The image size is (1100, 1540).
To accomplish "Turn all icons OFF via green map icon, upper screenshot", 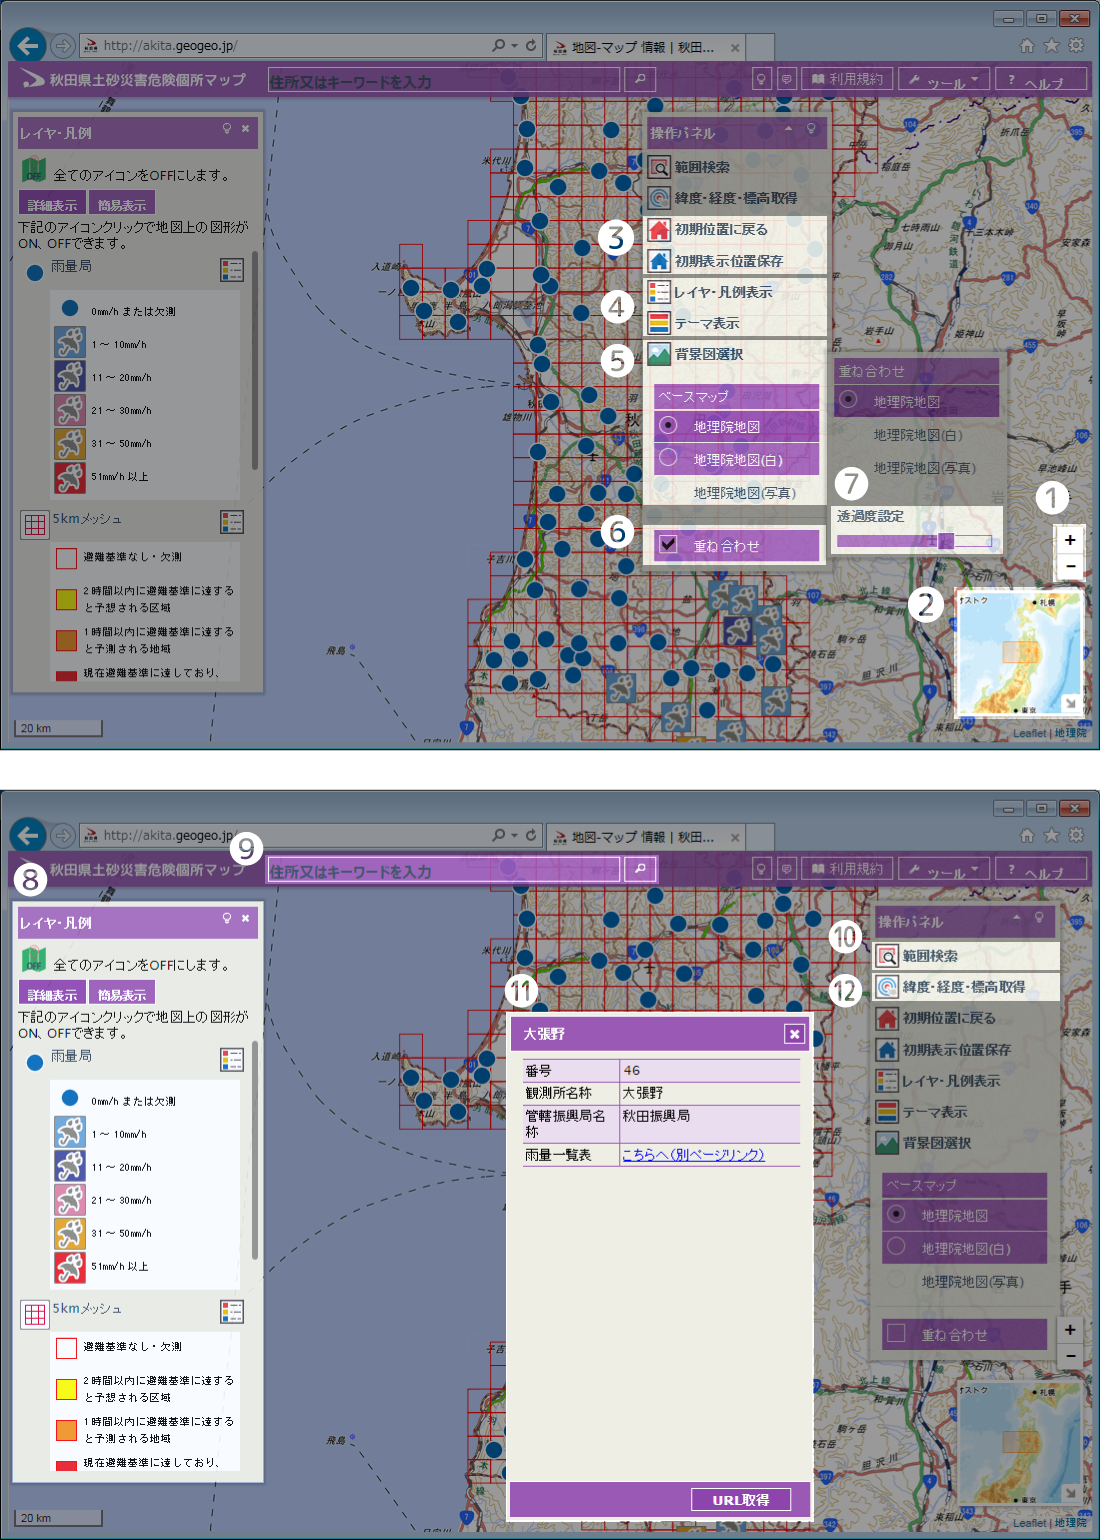I will coord(34,171).
